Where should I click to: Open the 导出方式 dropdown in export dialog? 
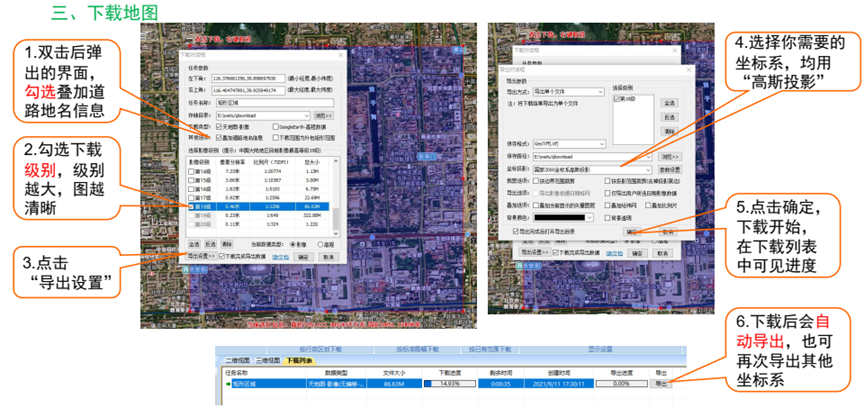pos(601,92)
